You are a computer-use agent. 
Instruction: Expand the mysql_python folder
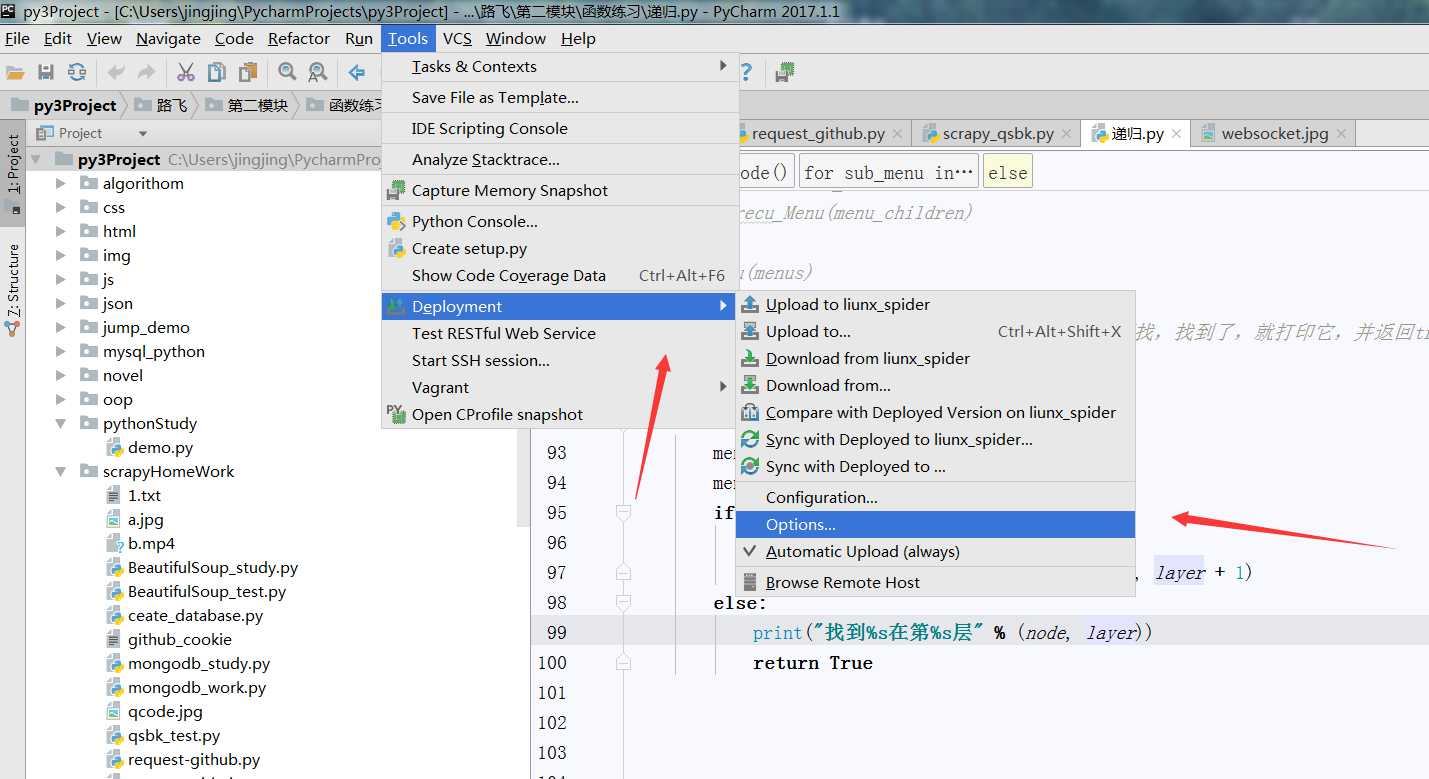coord(61,351)
